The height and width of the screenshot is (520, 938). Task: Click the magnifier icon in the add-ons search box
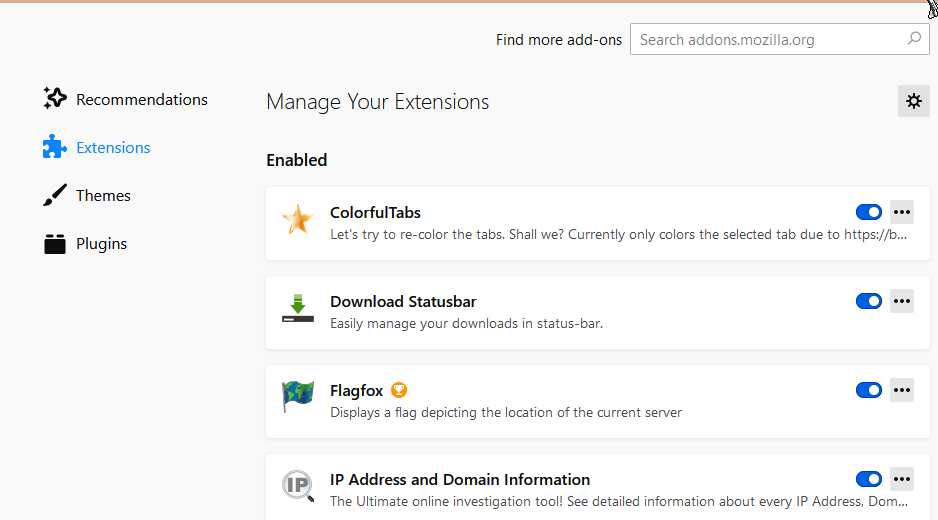[x=914, y=39]
